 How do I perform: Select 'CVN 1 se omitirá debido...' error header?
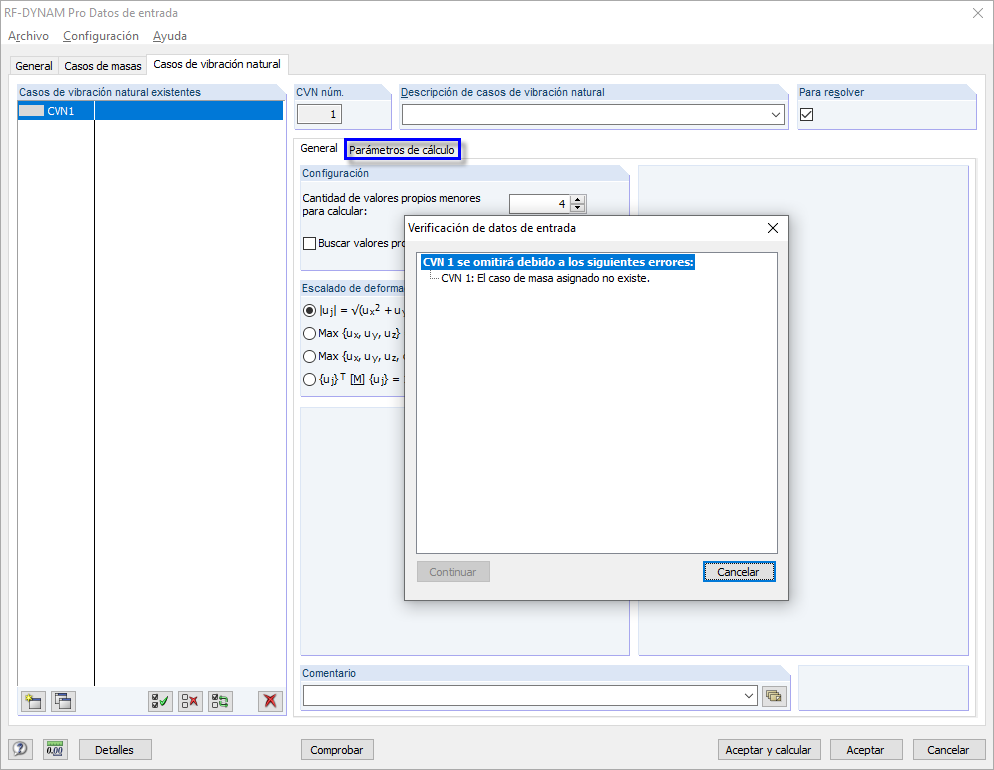[x=558, y=262]
